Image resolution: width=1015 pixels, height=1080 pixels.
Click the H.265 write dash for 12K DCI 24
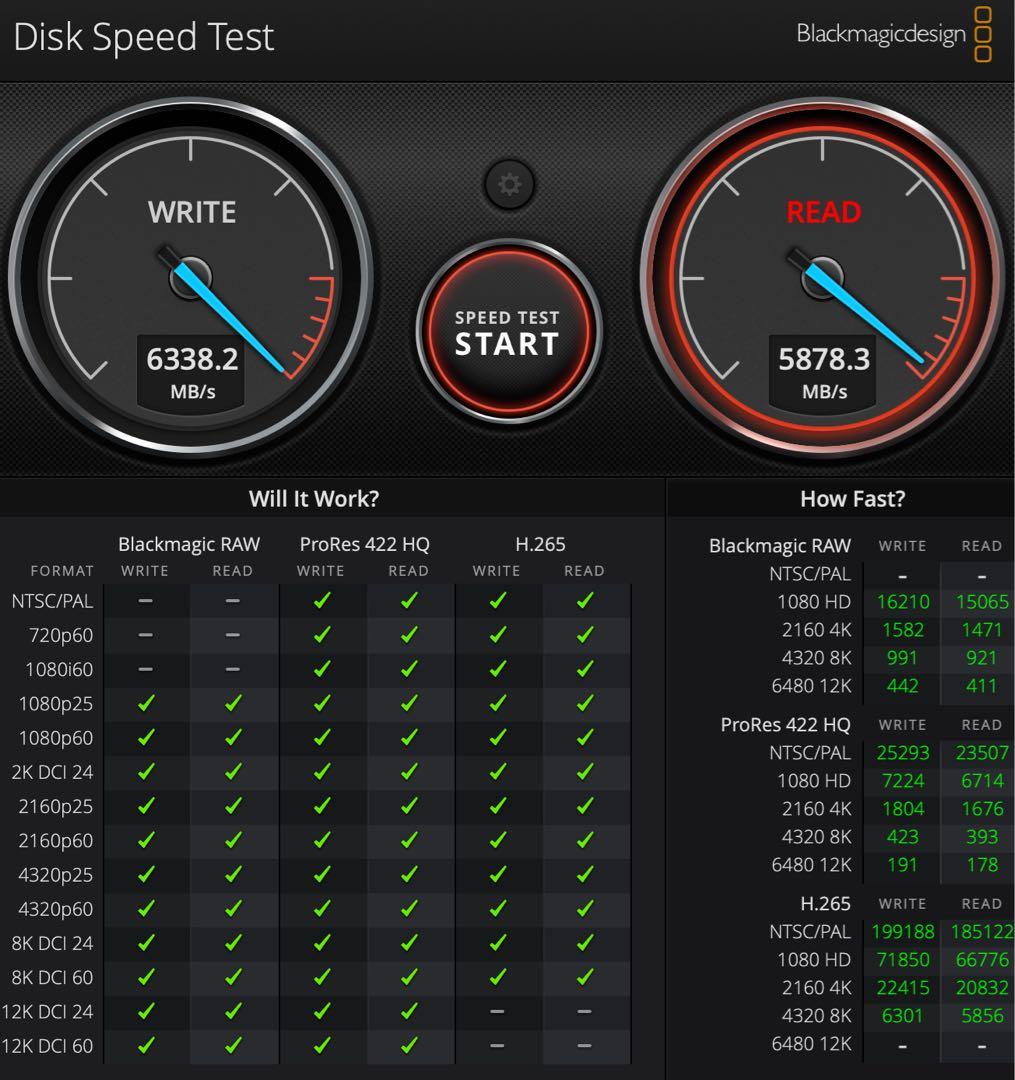point(497,1012)
